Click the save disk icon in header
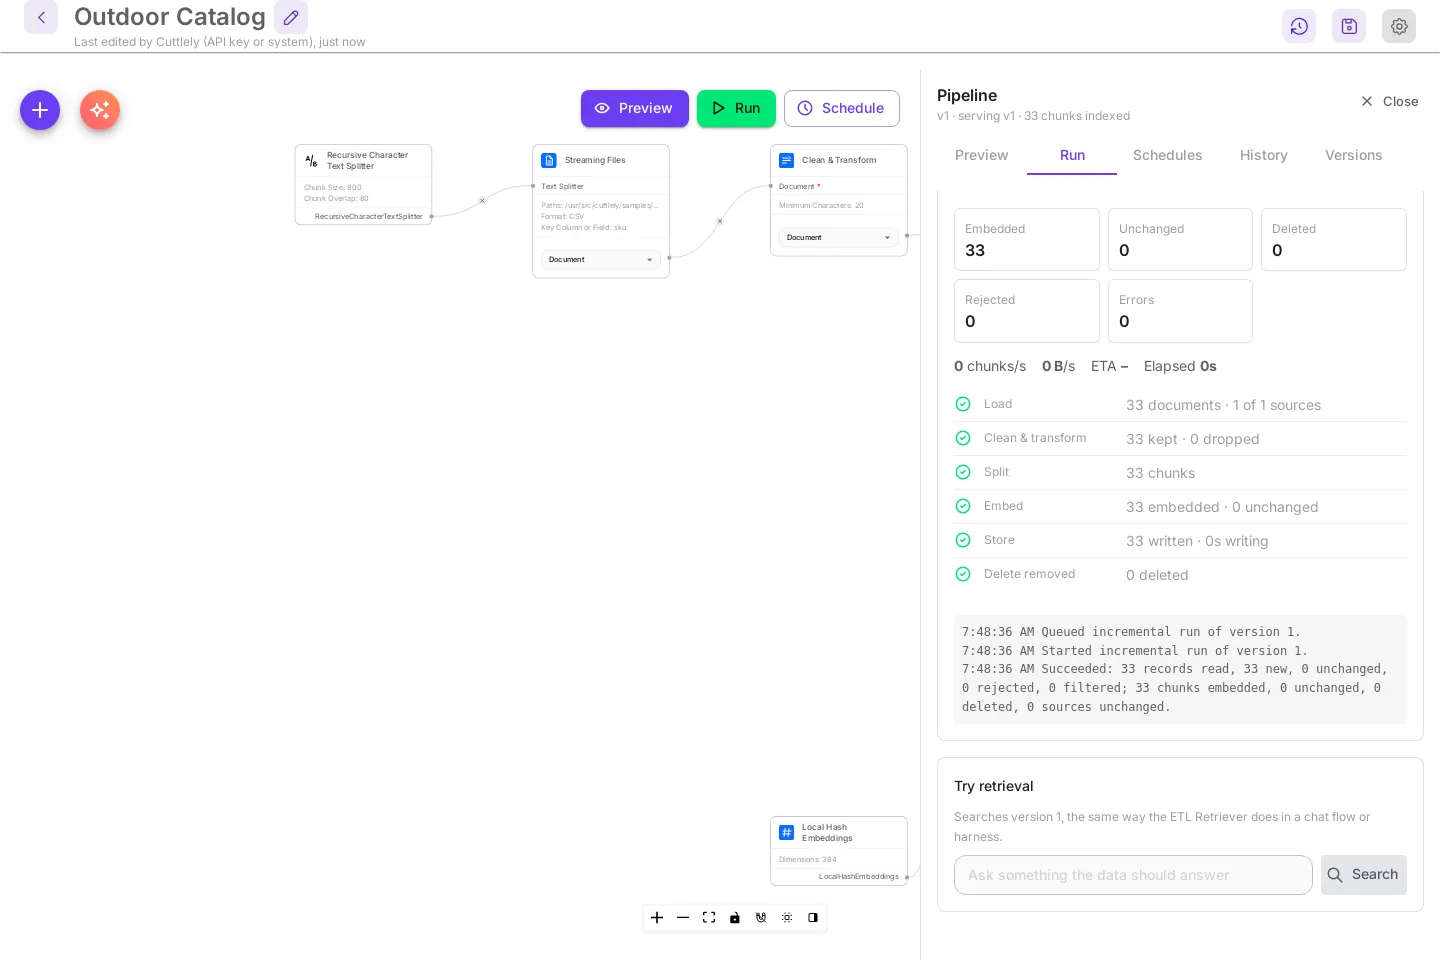 tap(1349, 26)
